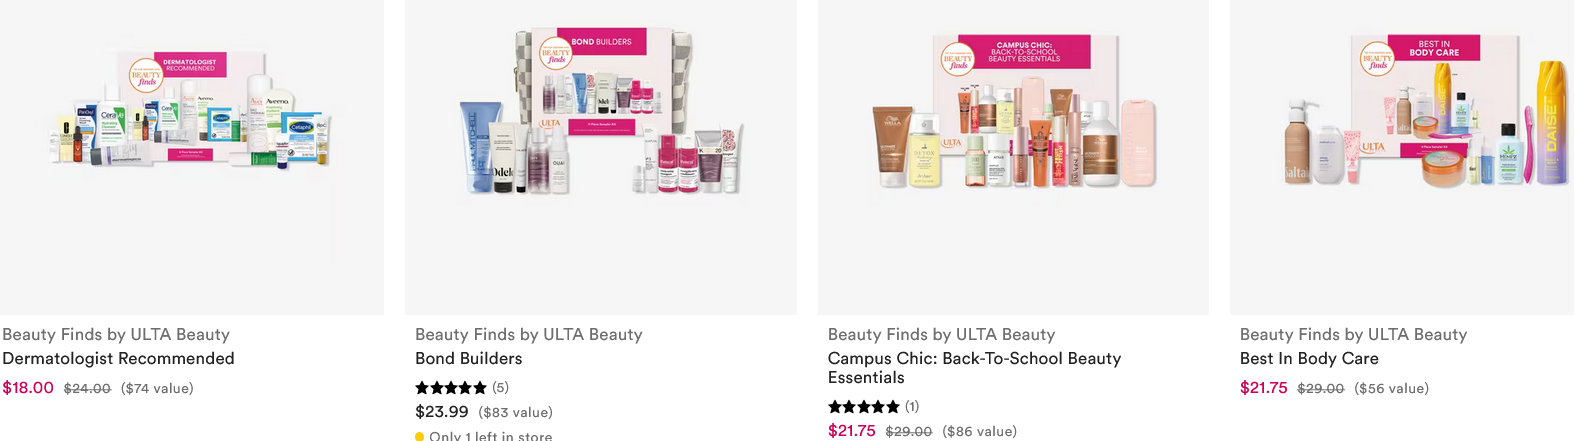Click the (1) review count
1575x441 pixels.
(912, 406)
